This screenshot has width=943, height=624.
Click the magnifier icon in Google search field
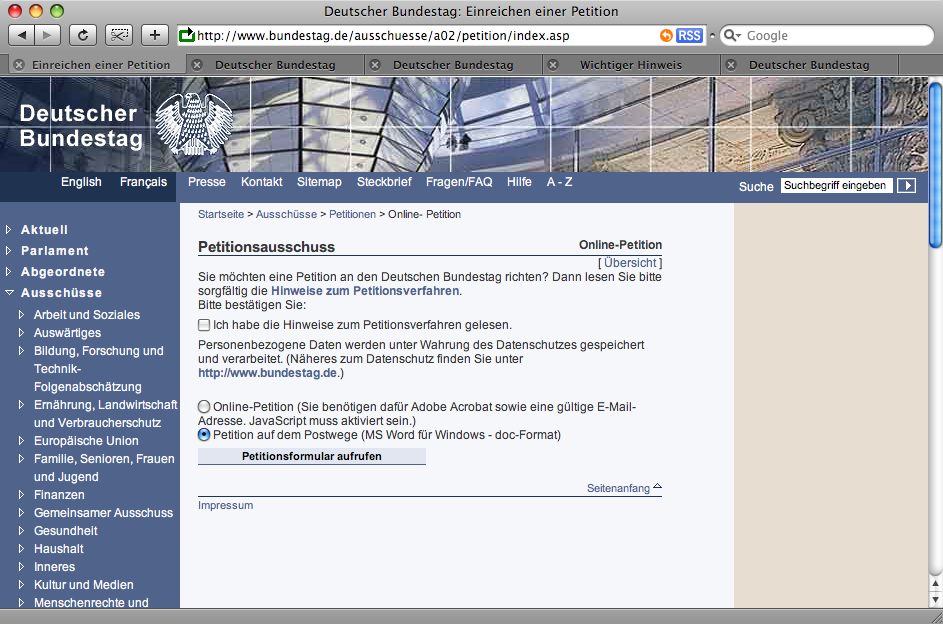coord(731,35)
